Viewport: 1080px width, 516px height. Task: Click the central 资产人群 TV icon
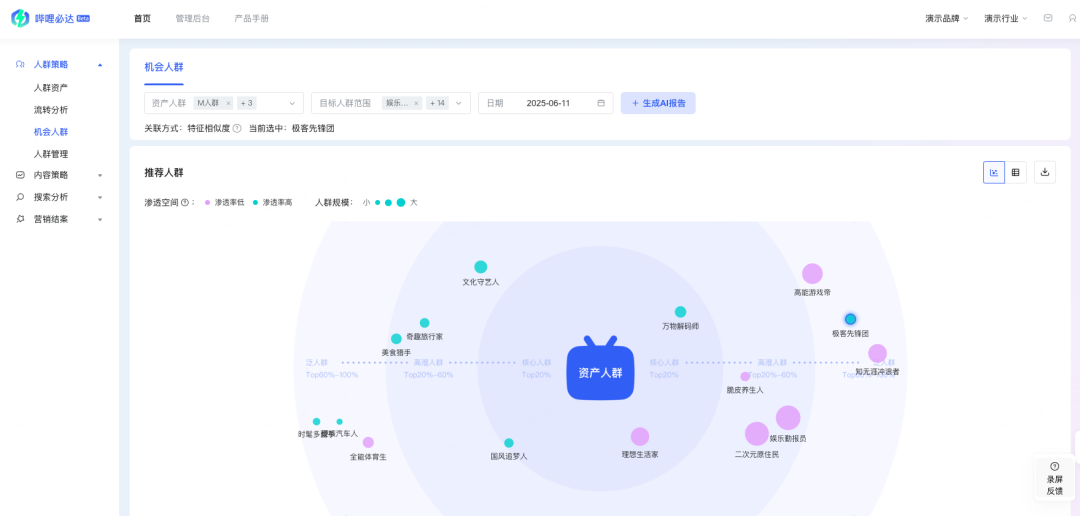click(600, 368)
